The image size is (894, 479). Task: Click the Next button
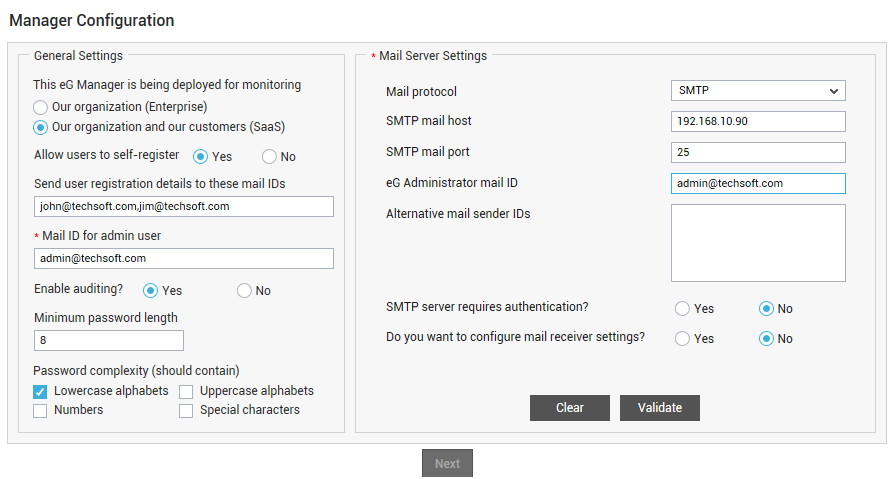(447, 463)
